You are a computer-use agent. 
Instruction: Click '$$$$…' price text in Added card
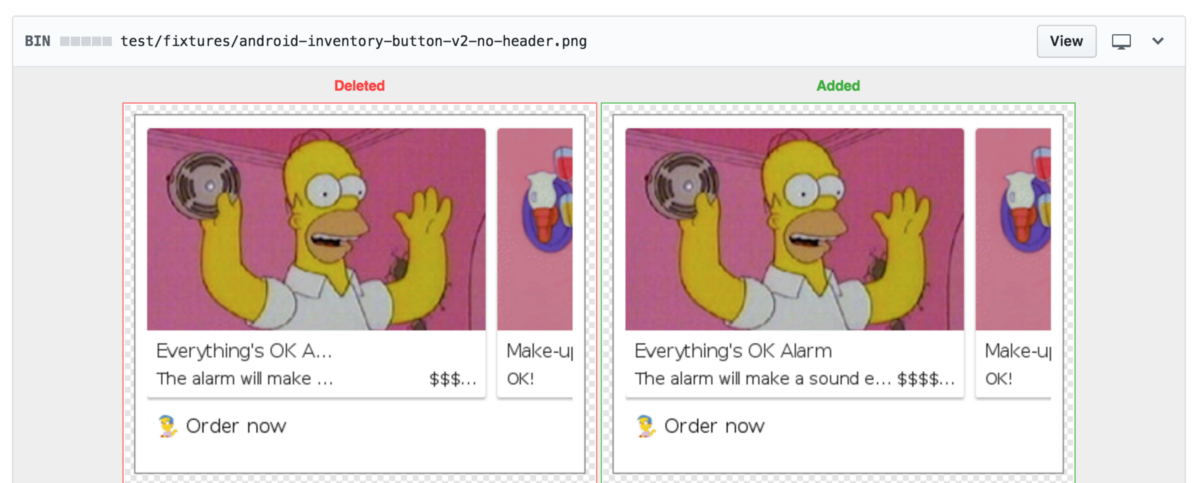coord(926,379)
